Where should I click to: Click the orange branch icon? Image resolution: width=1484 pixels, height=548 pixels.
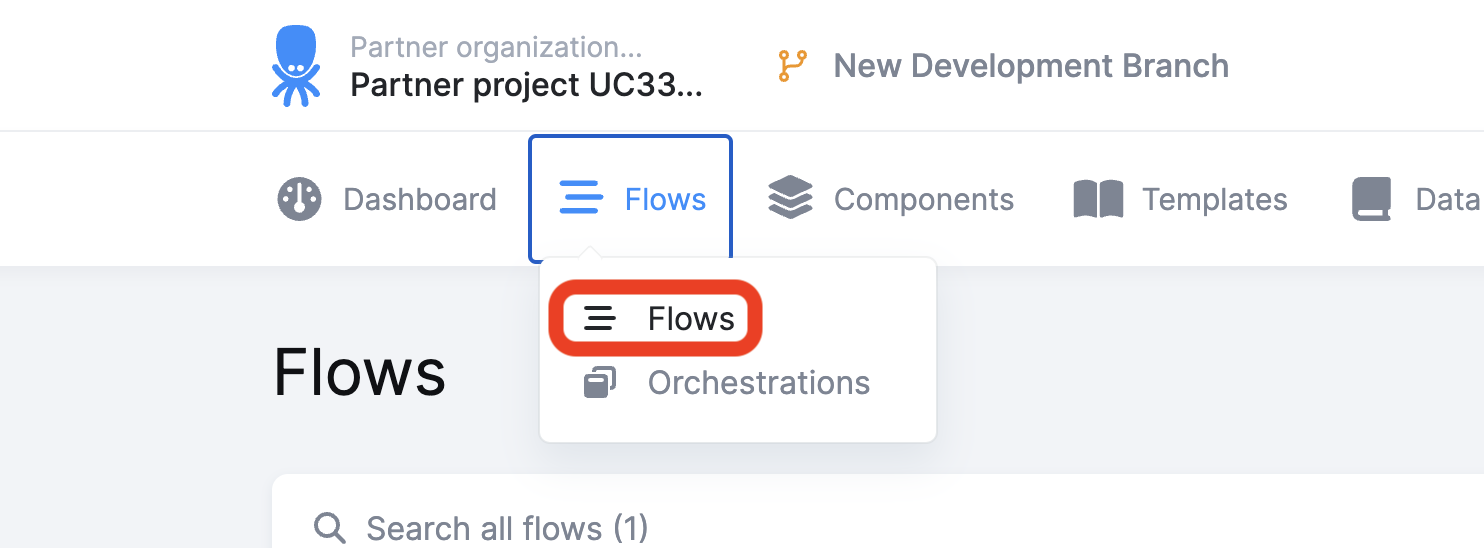tap(792, 66)
